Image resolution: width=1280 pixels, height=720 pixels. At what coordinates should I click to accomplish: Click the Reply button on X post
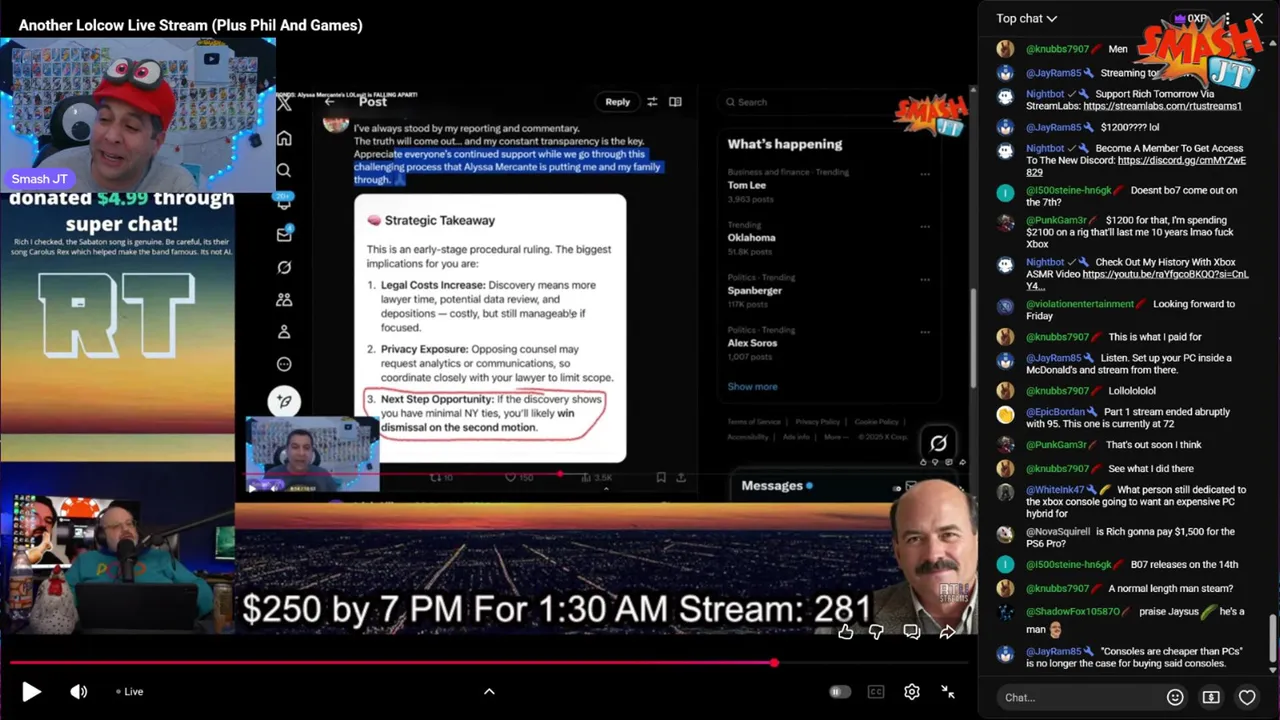tap(617, 102)
